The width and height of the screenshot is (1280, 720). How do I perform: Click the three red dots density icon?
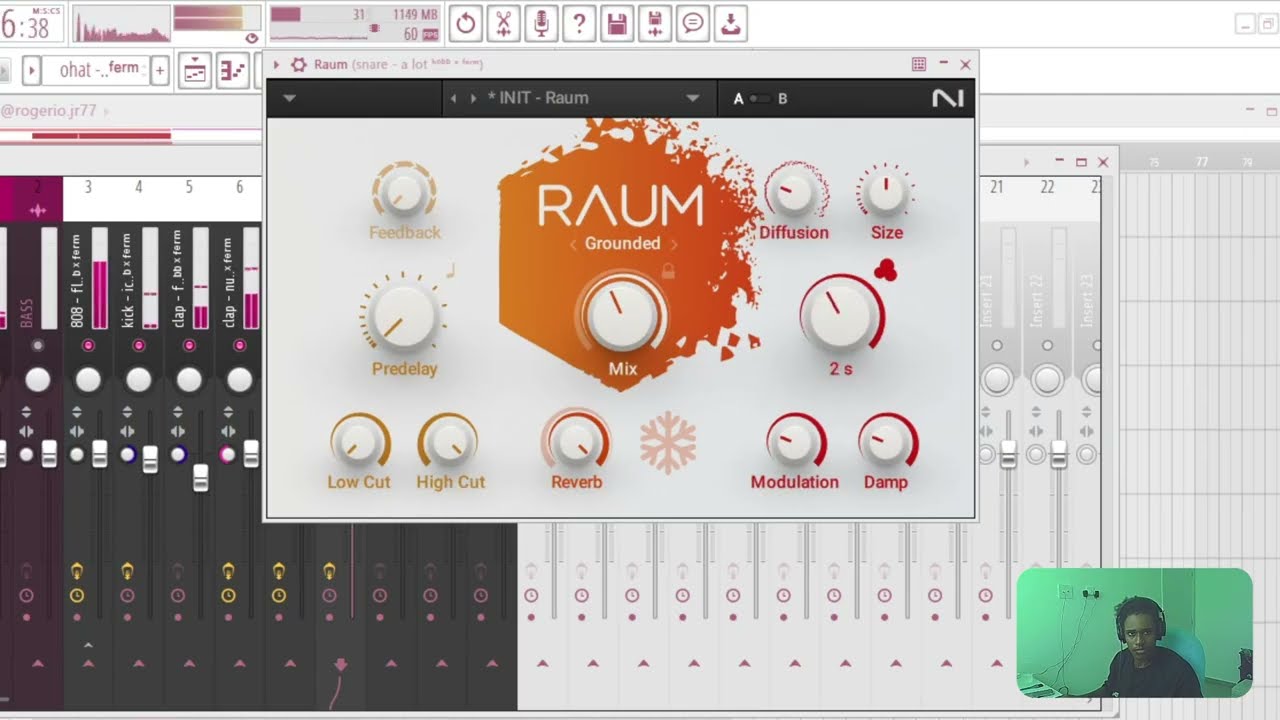886,270
